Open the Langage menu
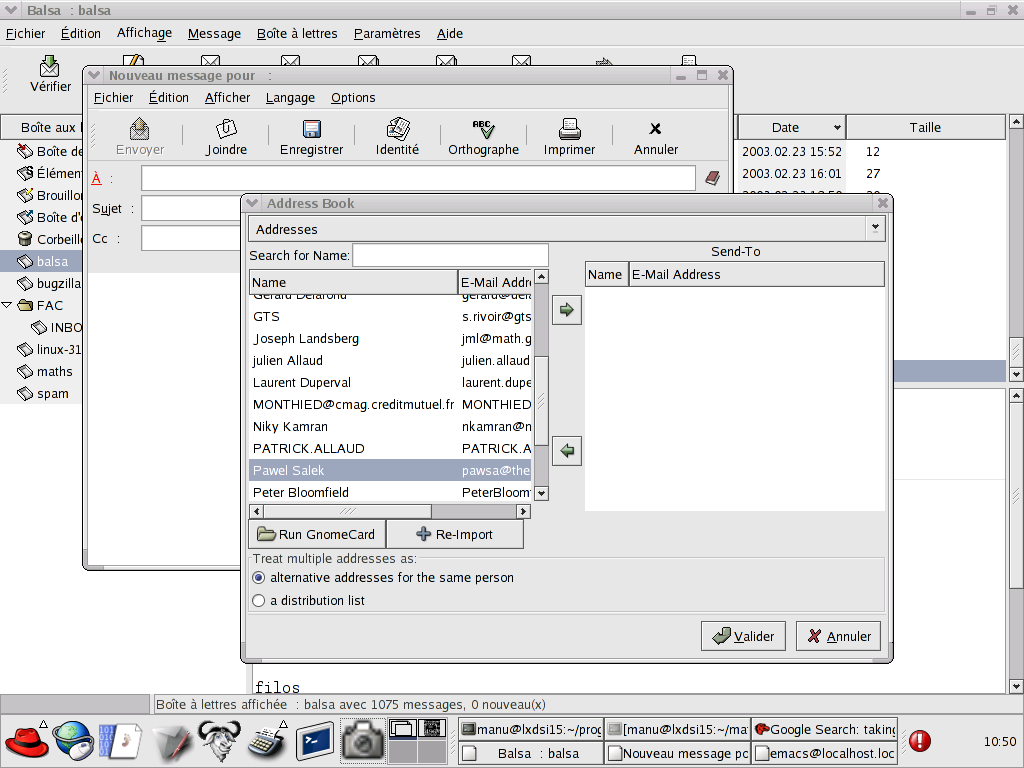Image resolution: width=1024 pixels, height=768 pixels. point(290,97)
